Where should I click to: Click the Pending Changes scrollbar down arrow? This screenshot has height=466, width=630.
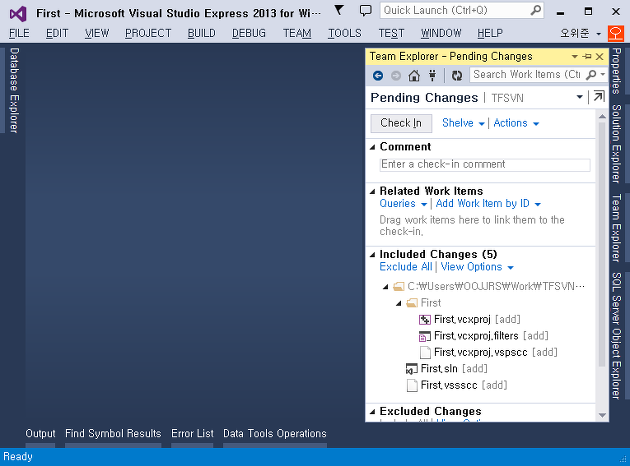coord(602,415)
